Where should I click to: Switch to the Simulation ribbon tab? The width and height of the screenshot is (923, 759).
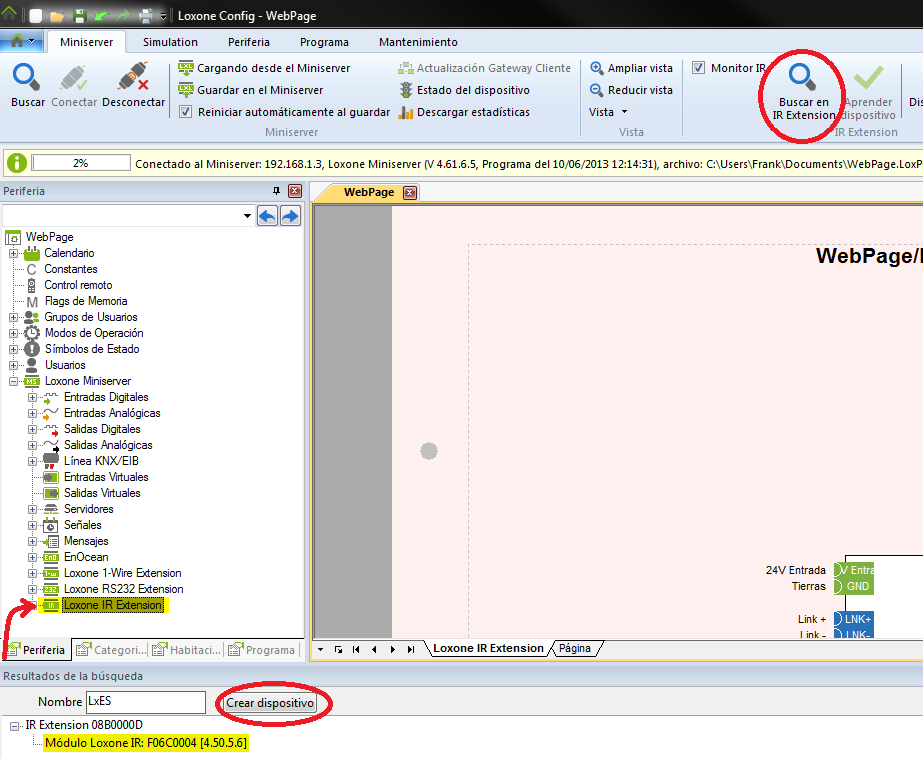(170, 42)
